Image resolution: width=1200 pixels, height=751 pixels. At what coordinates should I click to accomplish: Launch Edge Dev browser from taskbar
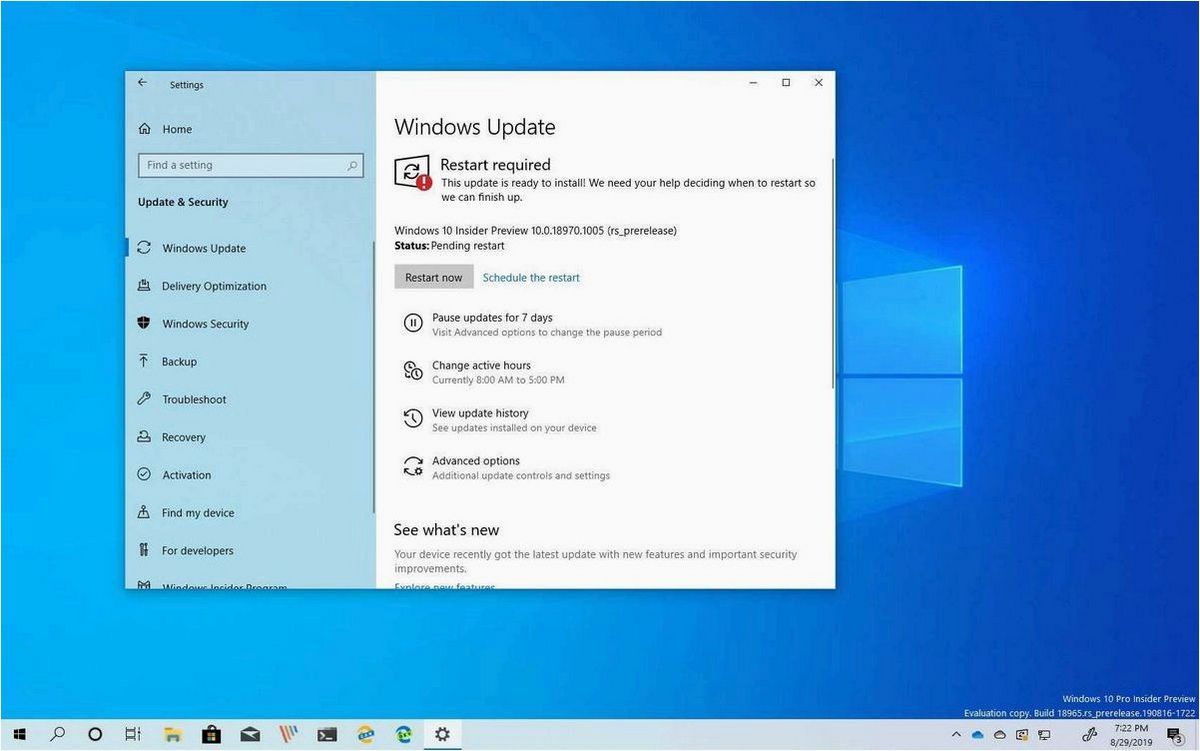point(404,734)
